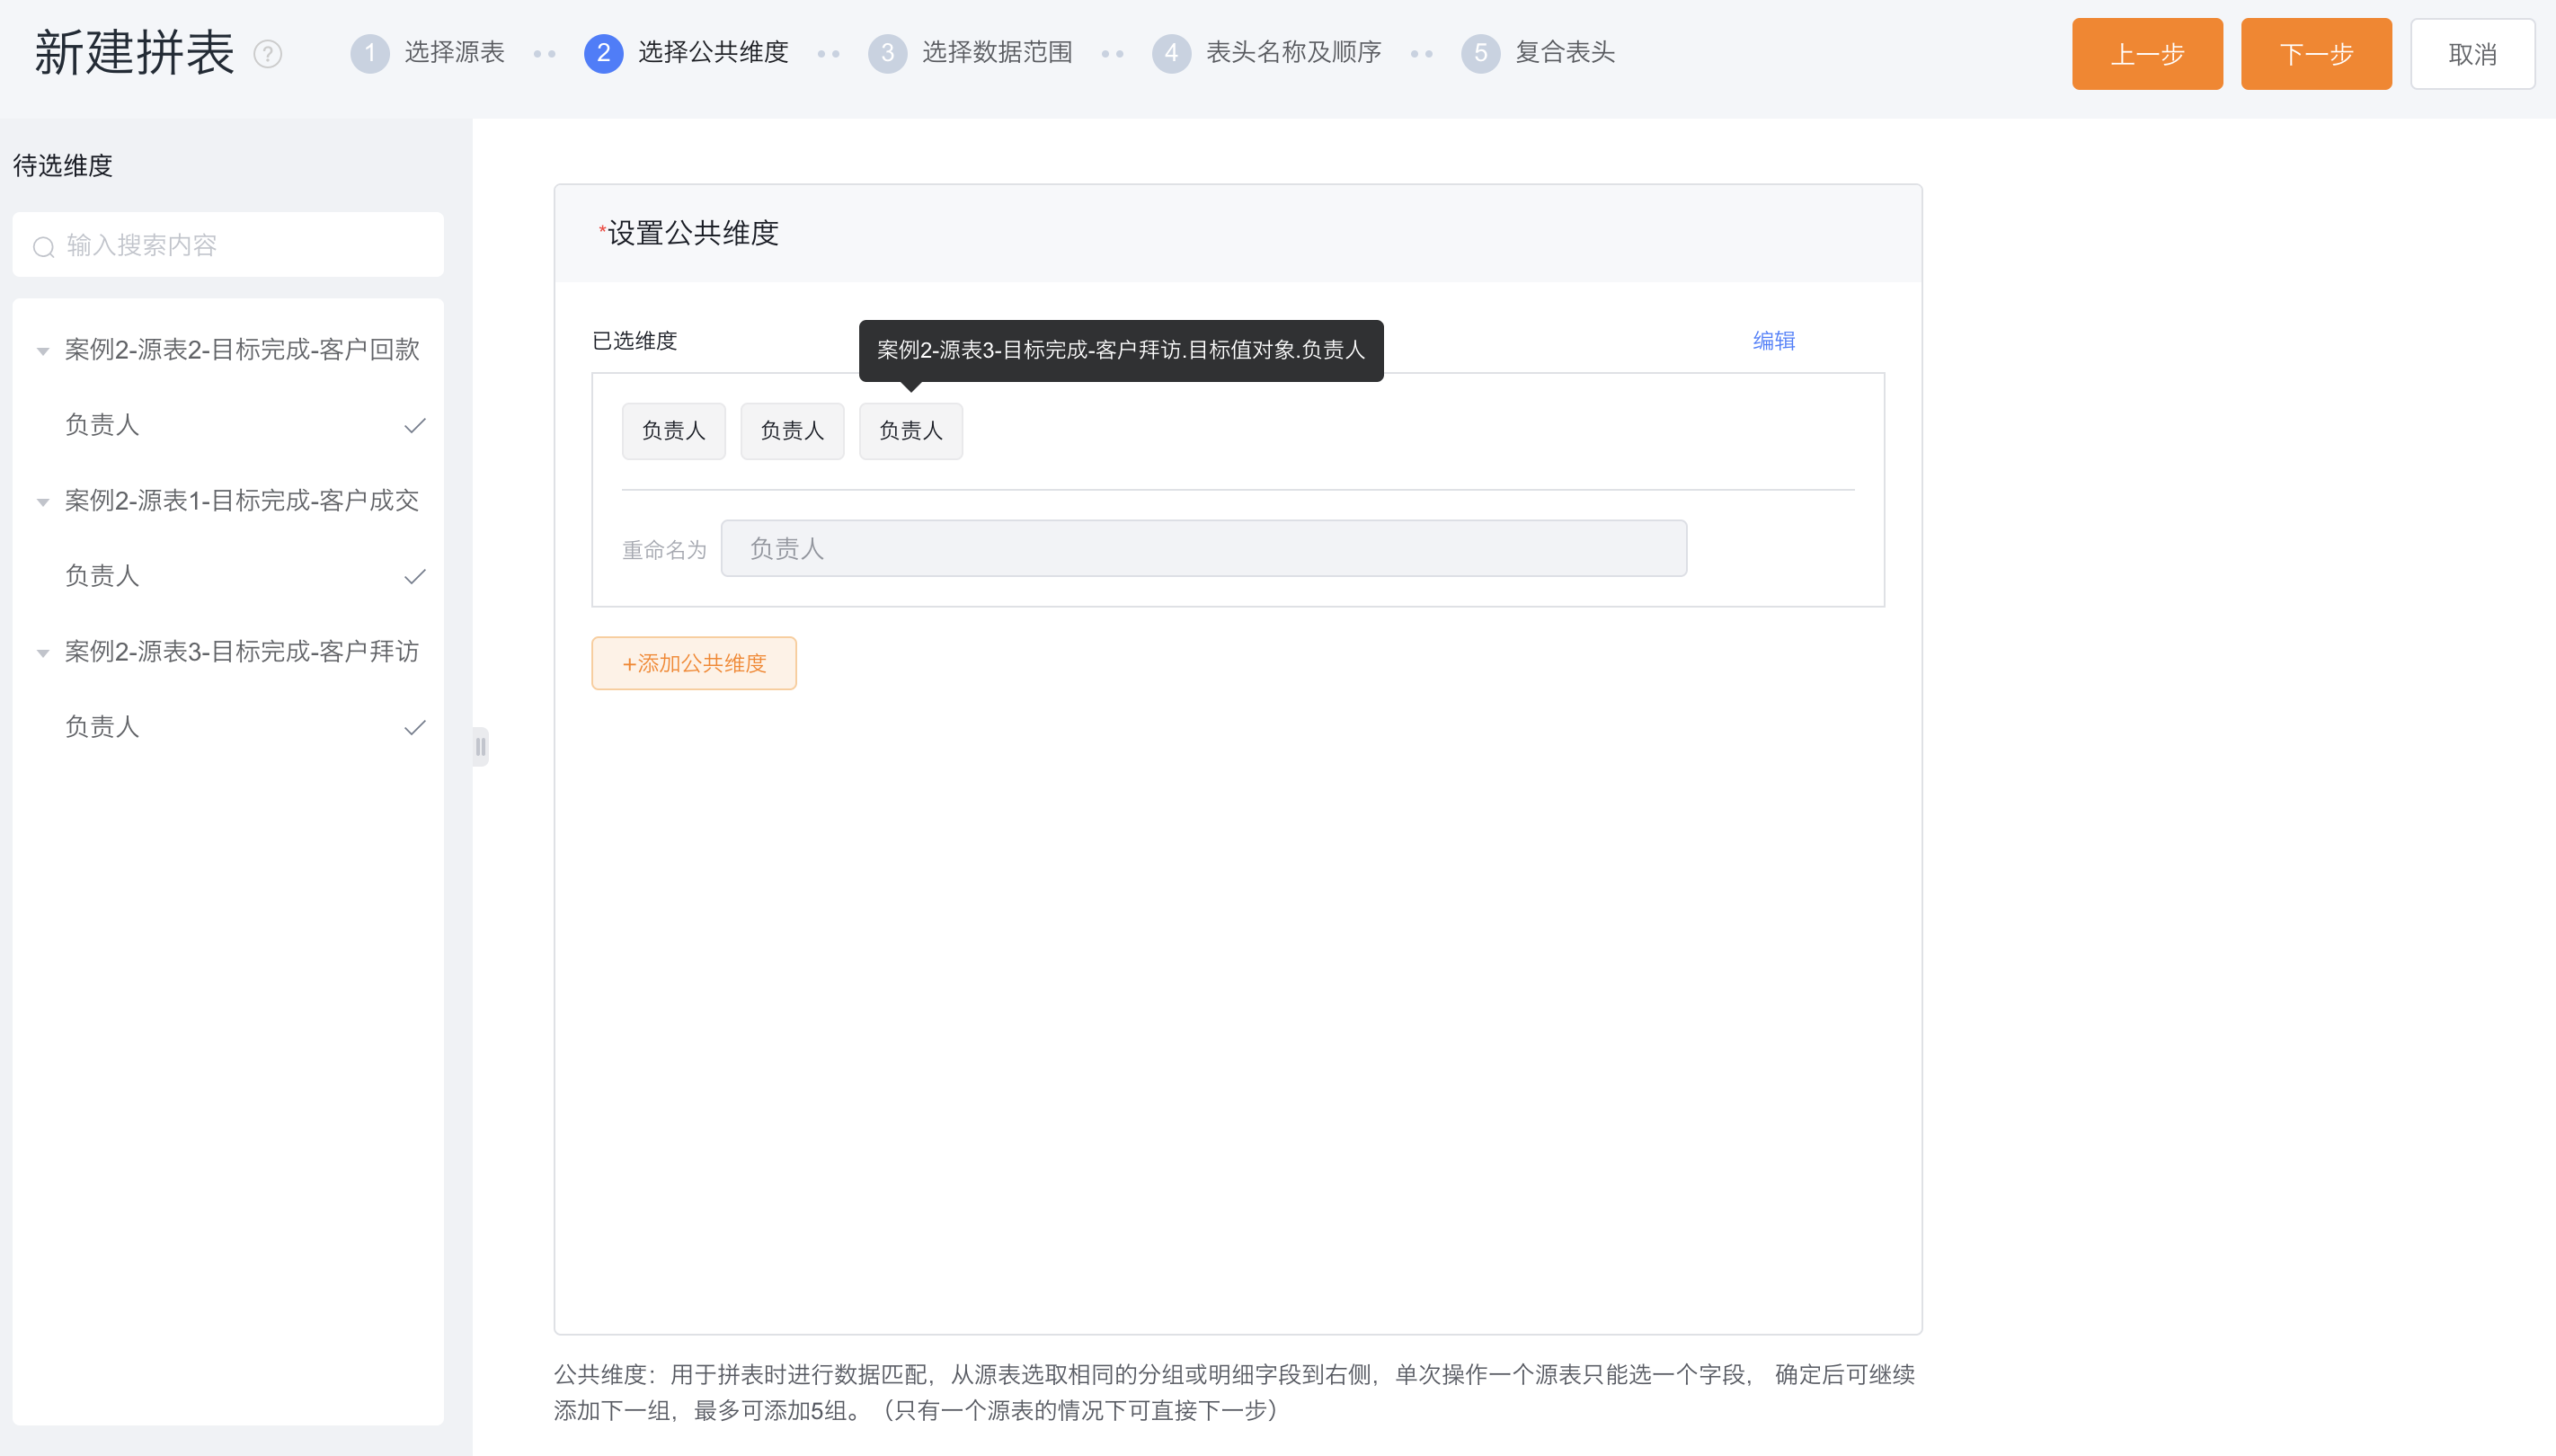Select the second 负责人 chip in 已选维度
The width and height of the screenshot is (2556, 1456).
pos(792,431)
